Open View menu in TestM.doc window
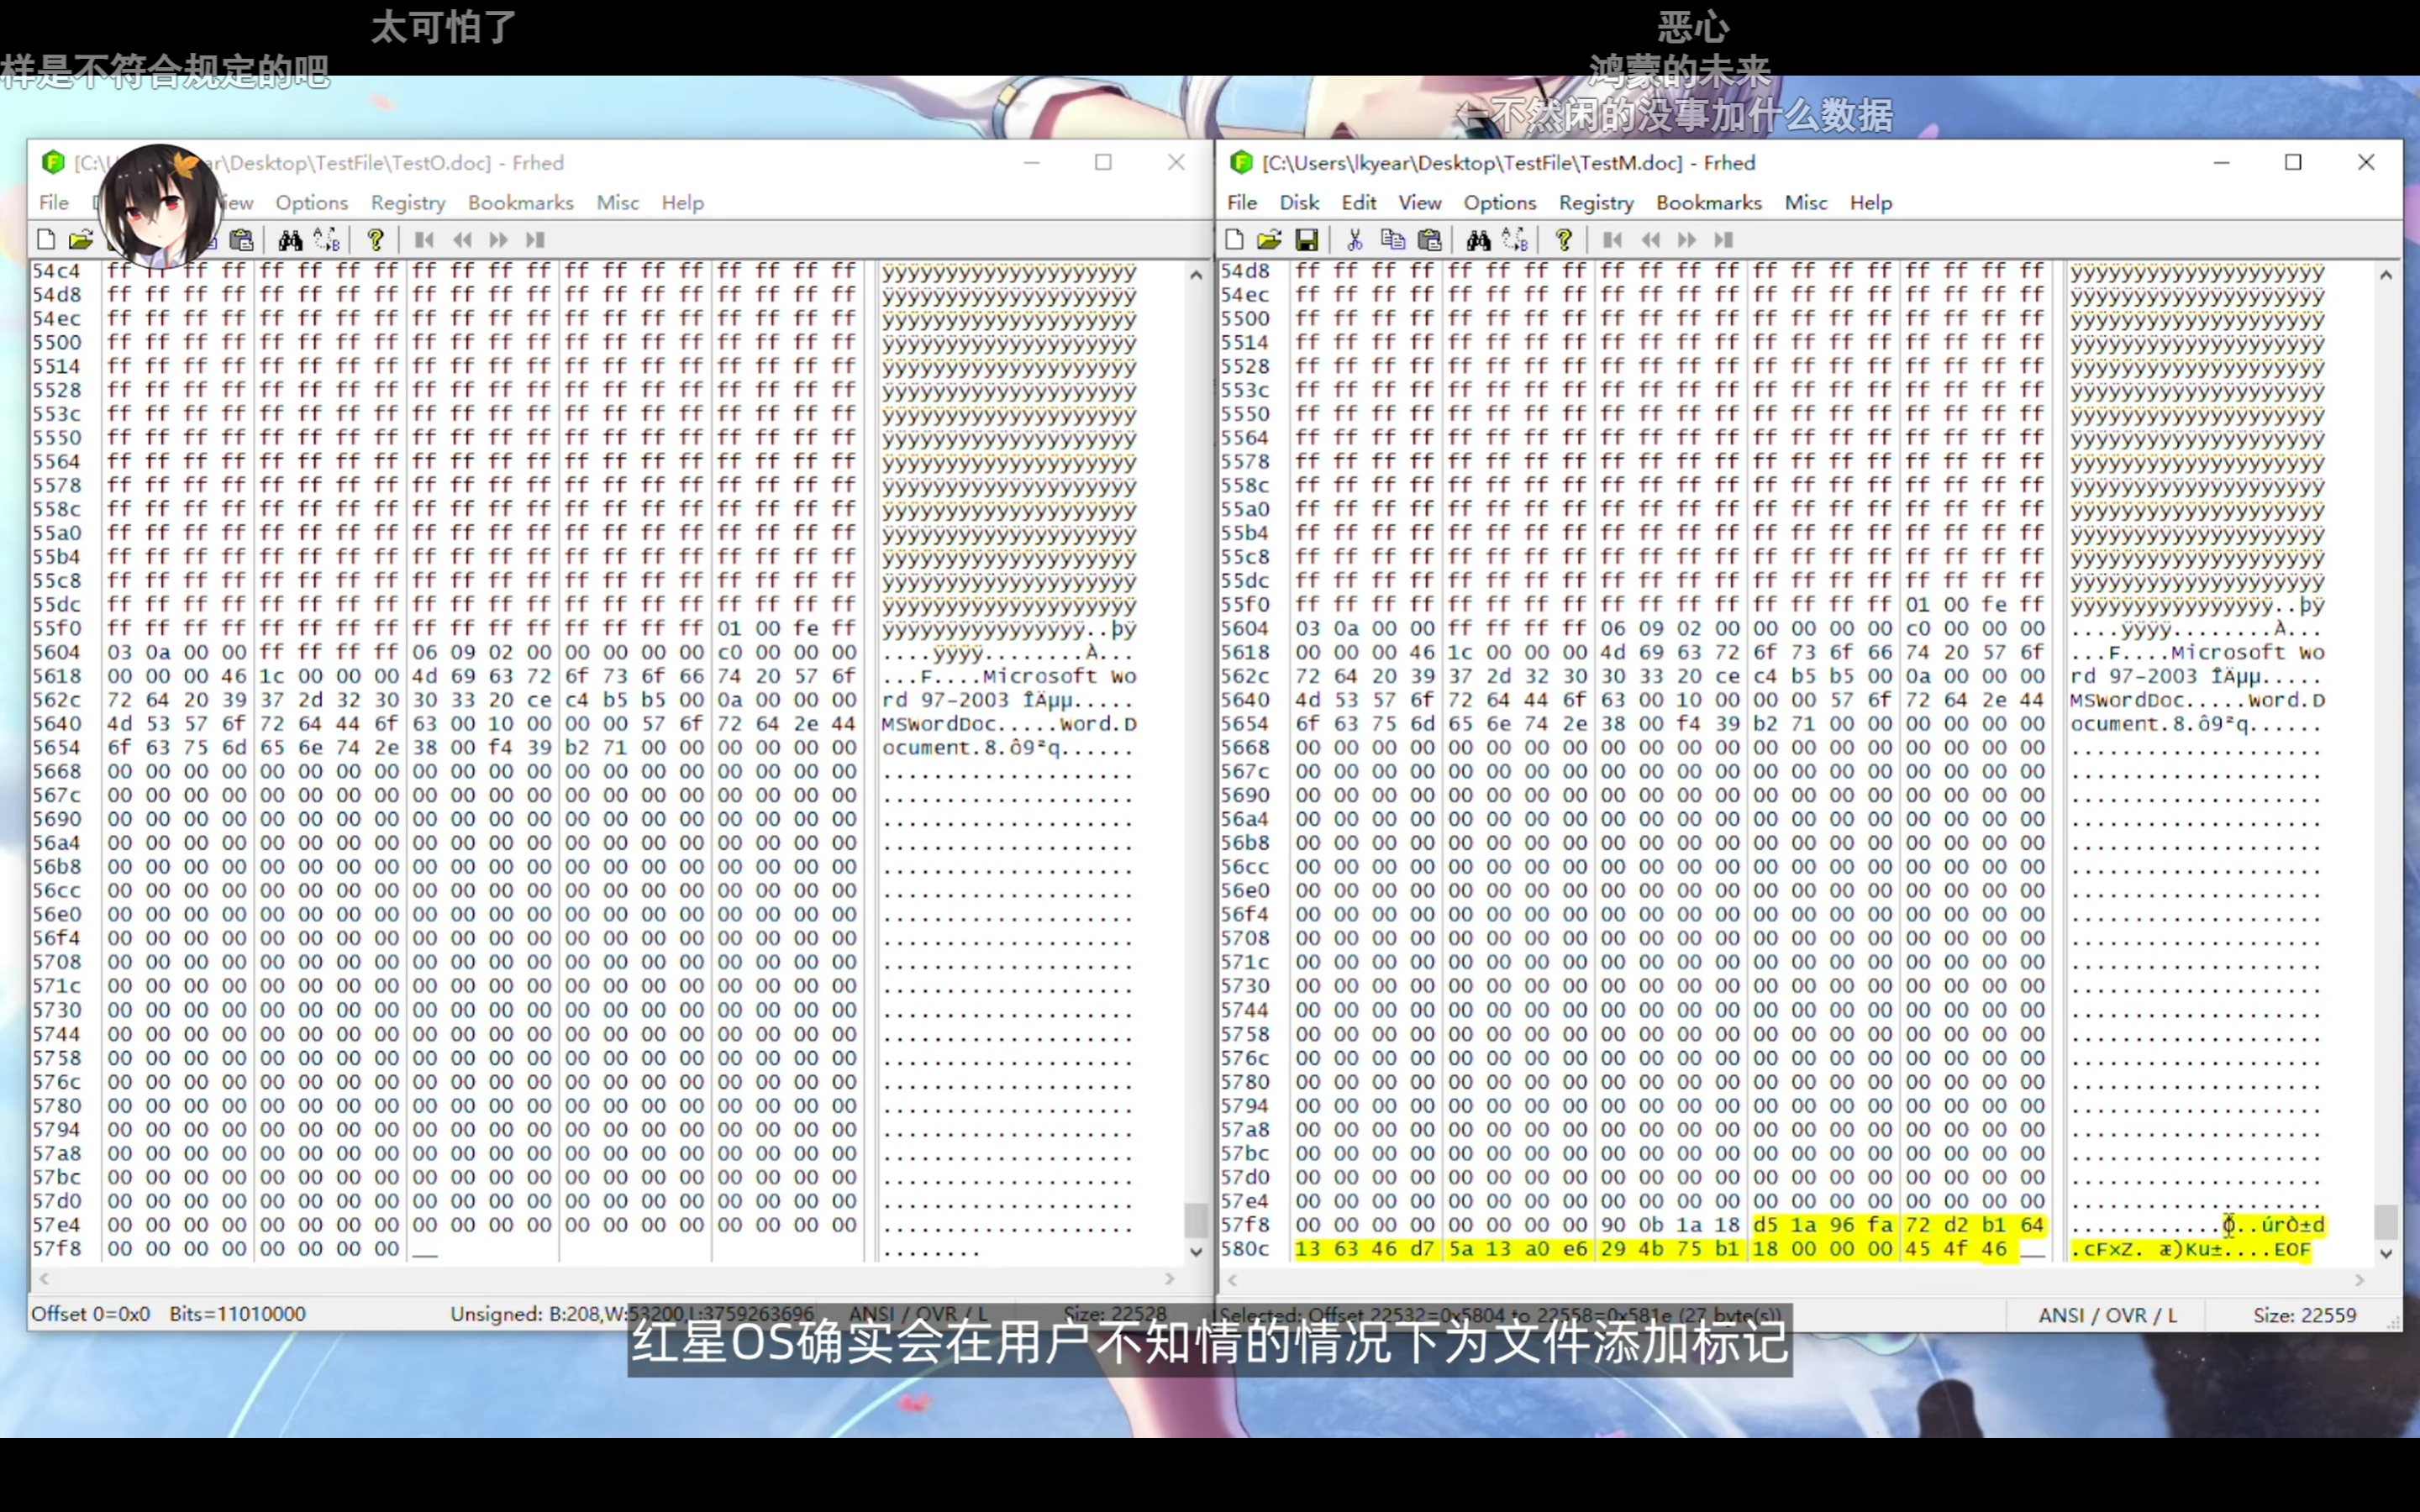The height and width of the screenshot is (1512, 2420). click(1420, 203)
